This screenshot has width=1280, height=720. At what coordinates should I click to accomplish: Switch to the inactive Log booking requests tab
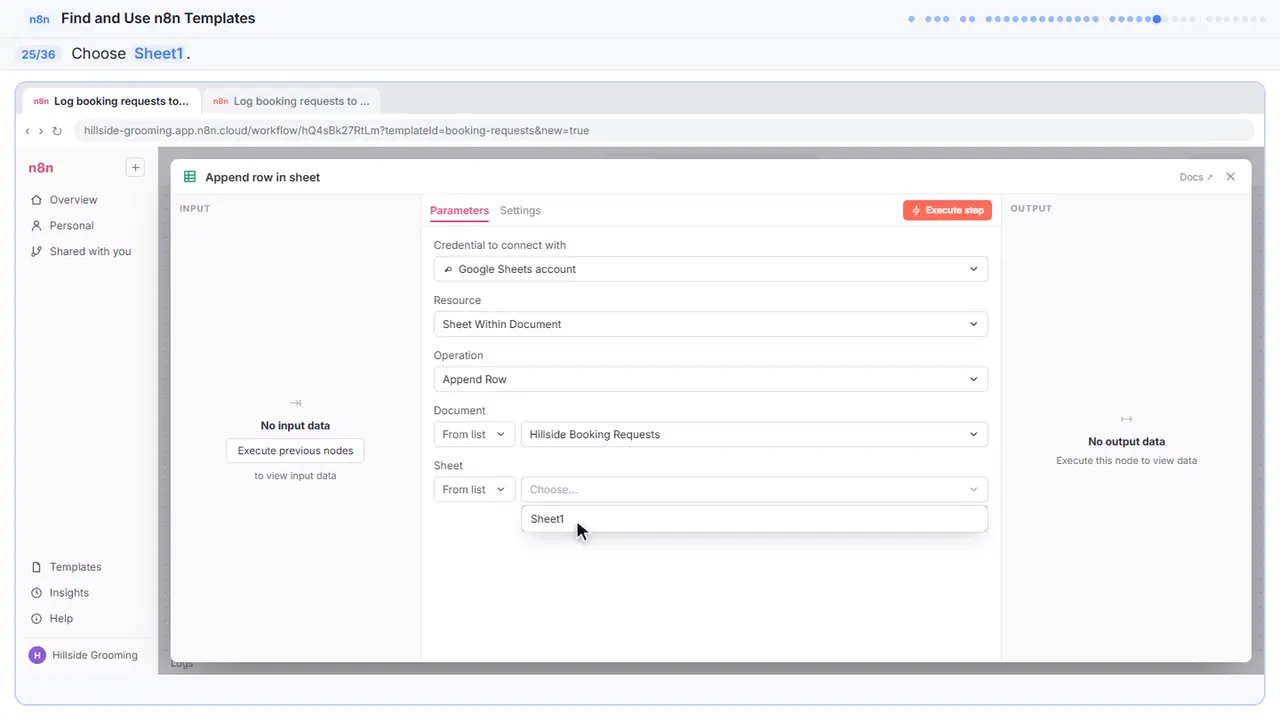click(x=291, y=101)
